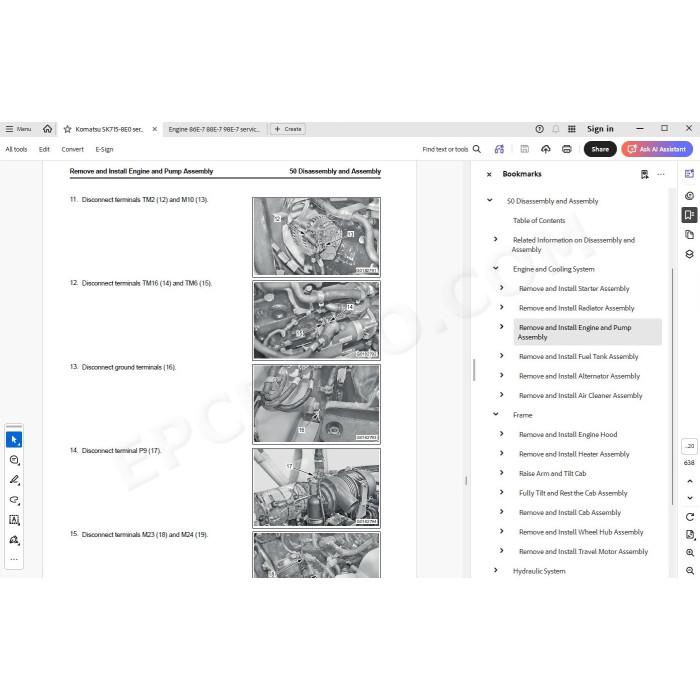Click the magnifier search icon
The image size is (700, 700).
[477, 149]
